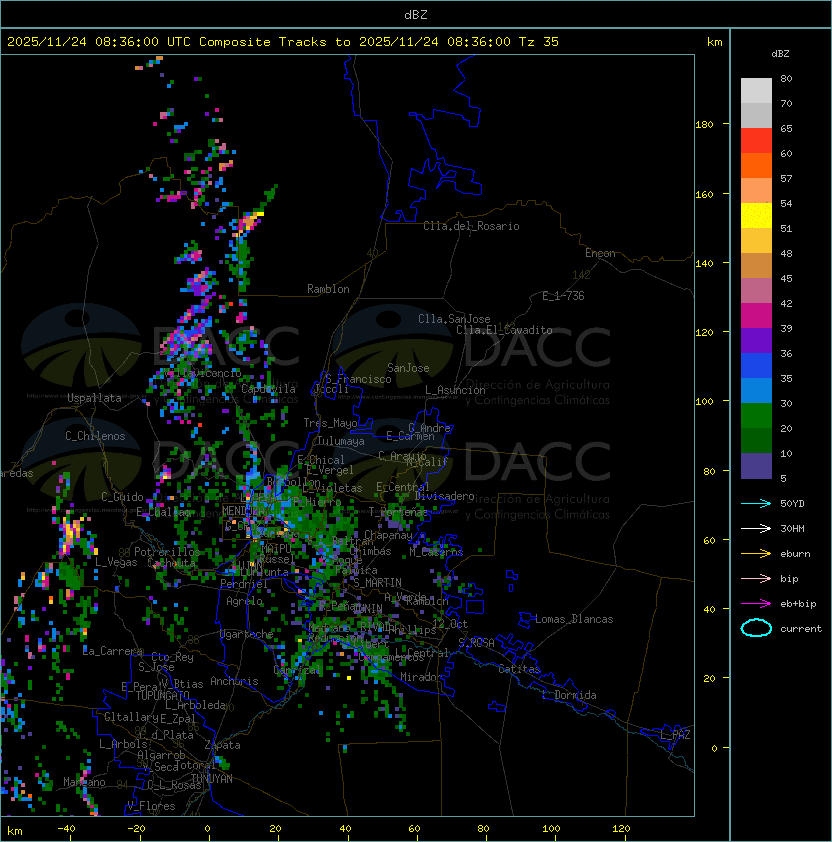Click the 180 tick on vertical km axis
The height and width of the screenshot is (842, 832).
click(704, 125)
